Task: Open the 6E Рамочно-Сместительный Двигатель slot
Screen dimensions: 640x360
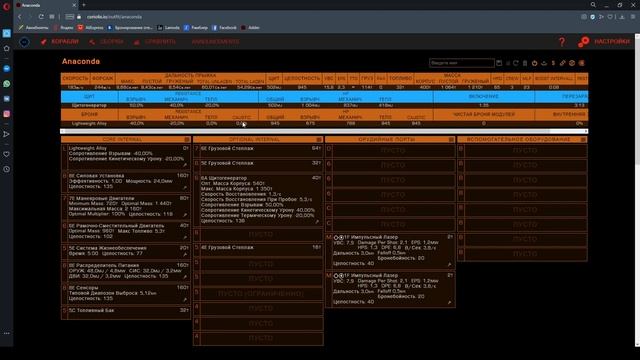Action: coord(126,231)
